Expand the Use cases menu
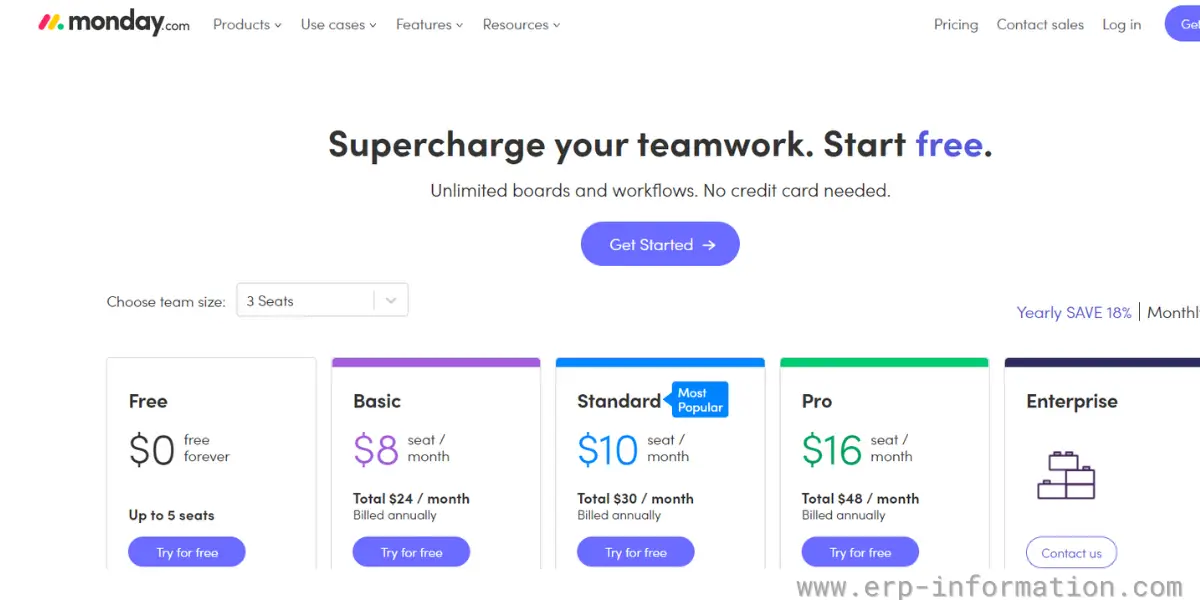The height and width of the screenshot is (600, 1200). 338,24
